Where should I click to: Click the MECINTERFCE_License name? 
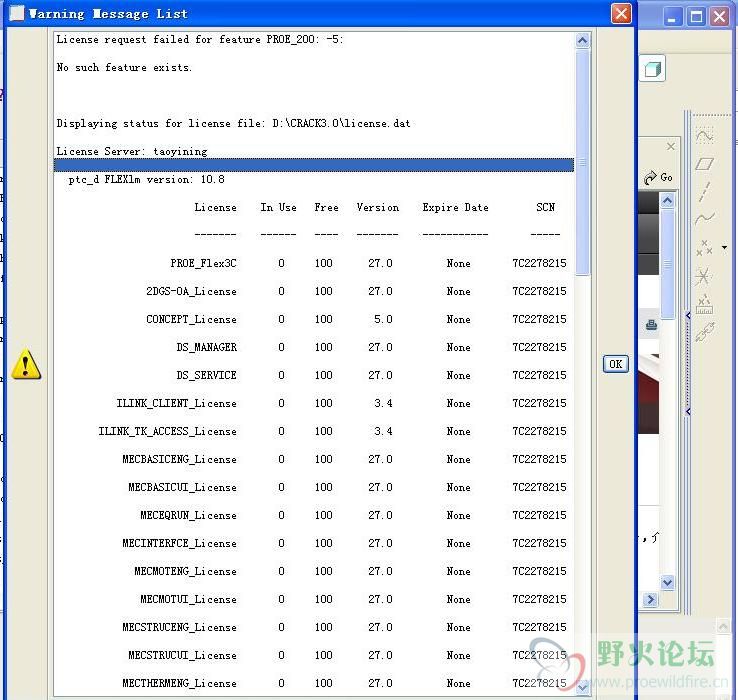click(179, 543)
